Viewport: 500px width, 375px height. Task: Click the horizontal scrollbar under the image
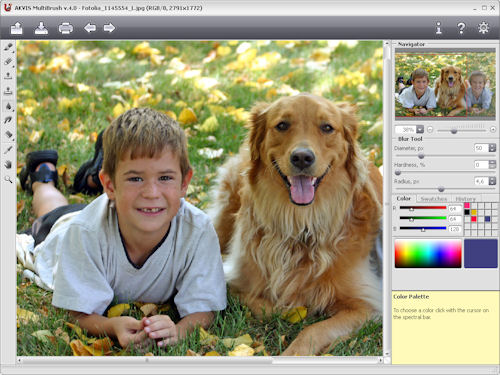[200, 360]
